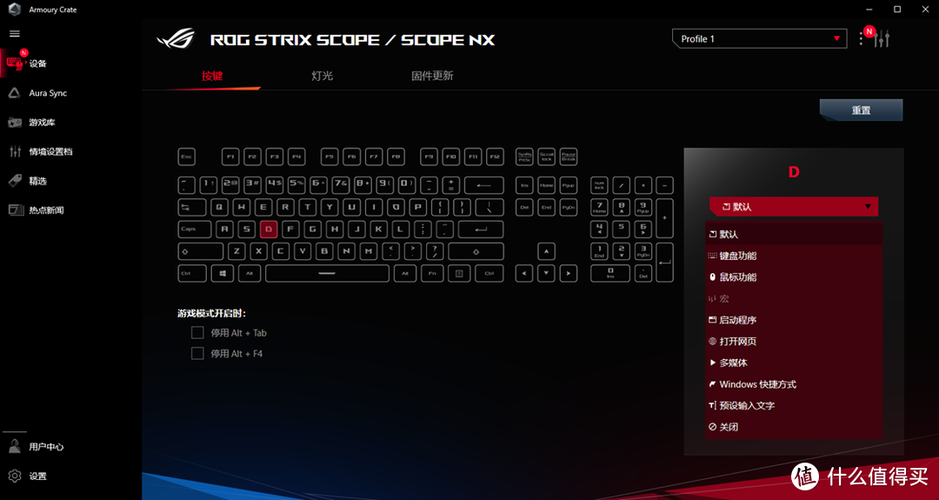Click the three-dot more options icon
939x500 pixels.
pos(861,39)
